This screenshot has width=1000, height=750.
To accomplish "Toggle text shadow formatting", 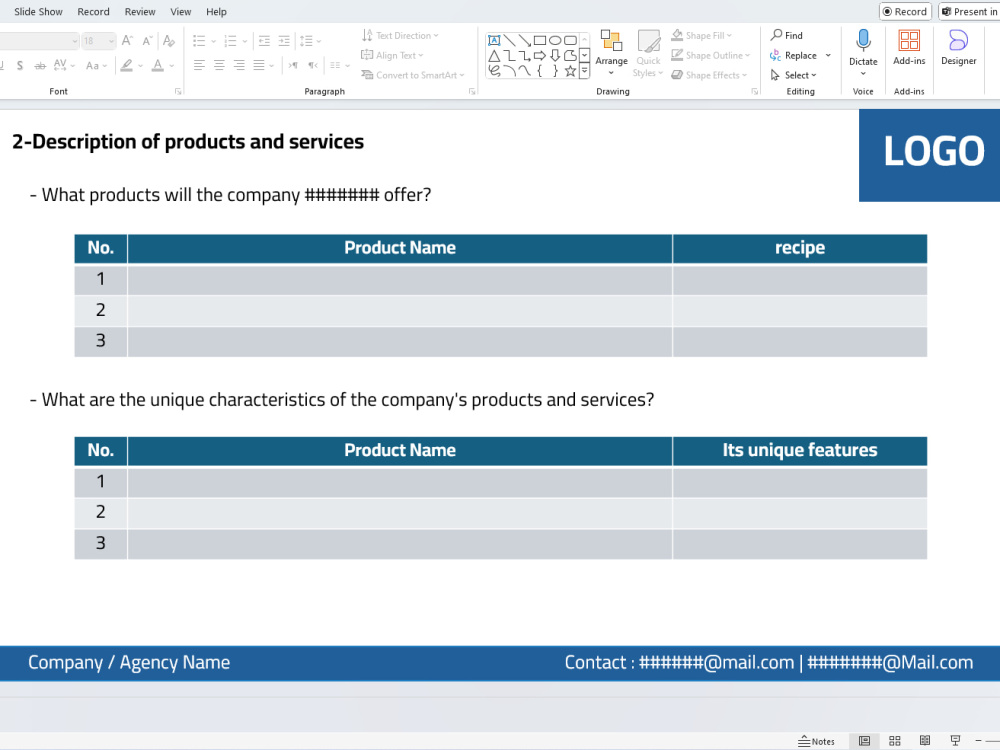I will [20, 65].
